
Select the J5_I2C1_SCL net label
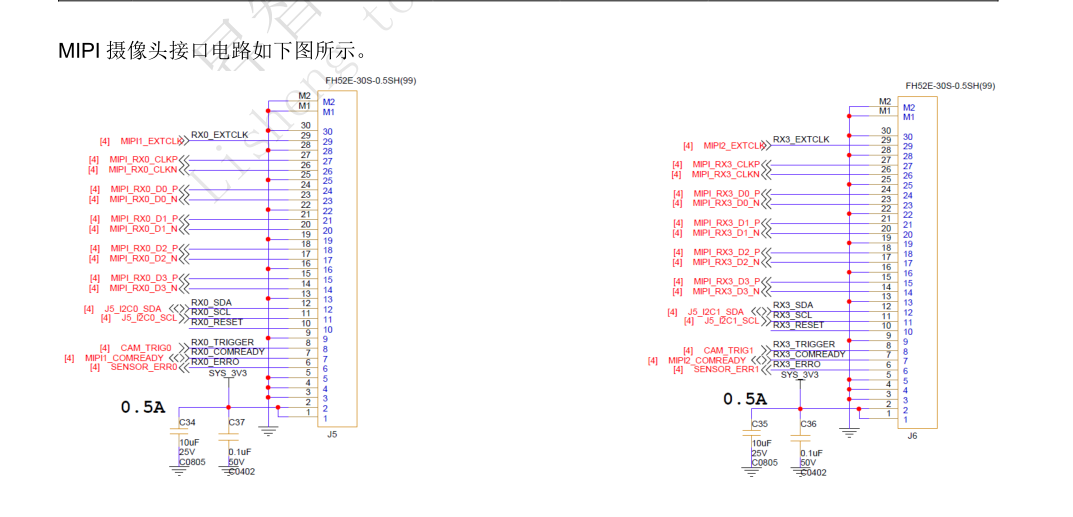(x=731, y=321)
